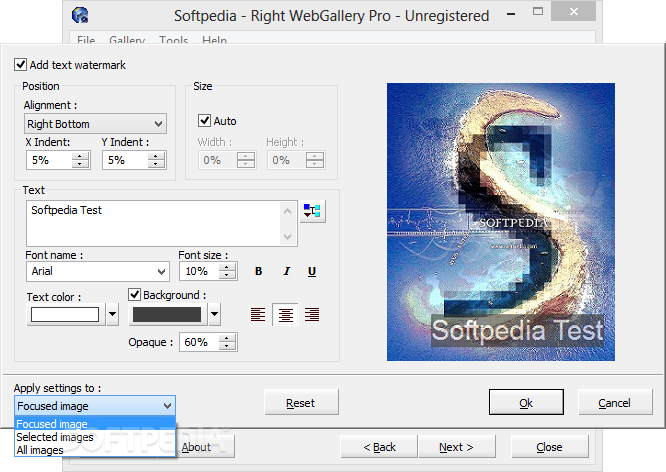Click the insert macro icon beside the text box
The image size is (666, 472).
pos(312,211)
